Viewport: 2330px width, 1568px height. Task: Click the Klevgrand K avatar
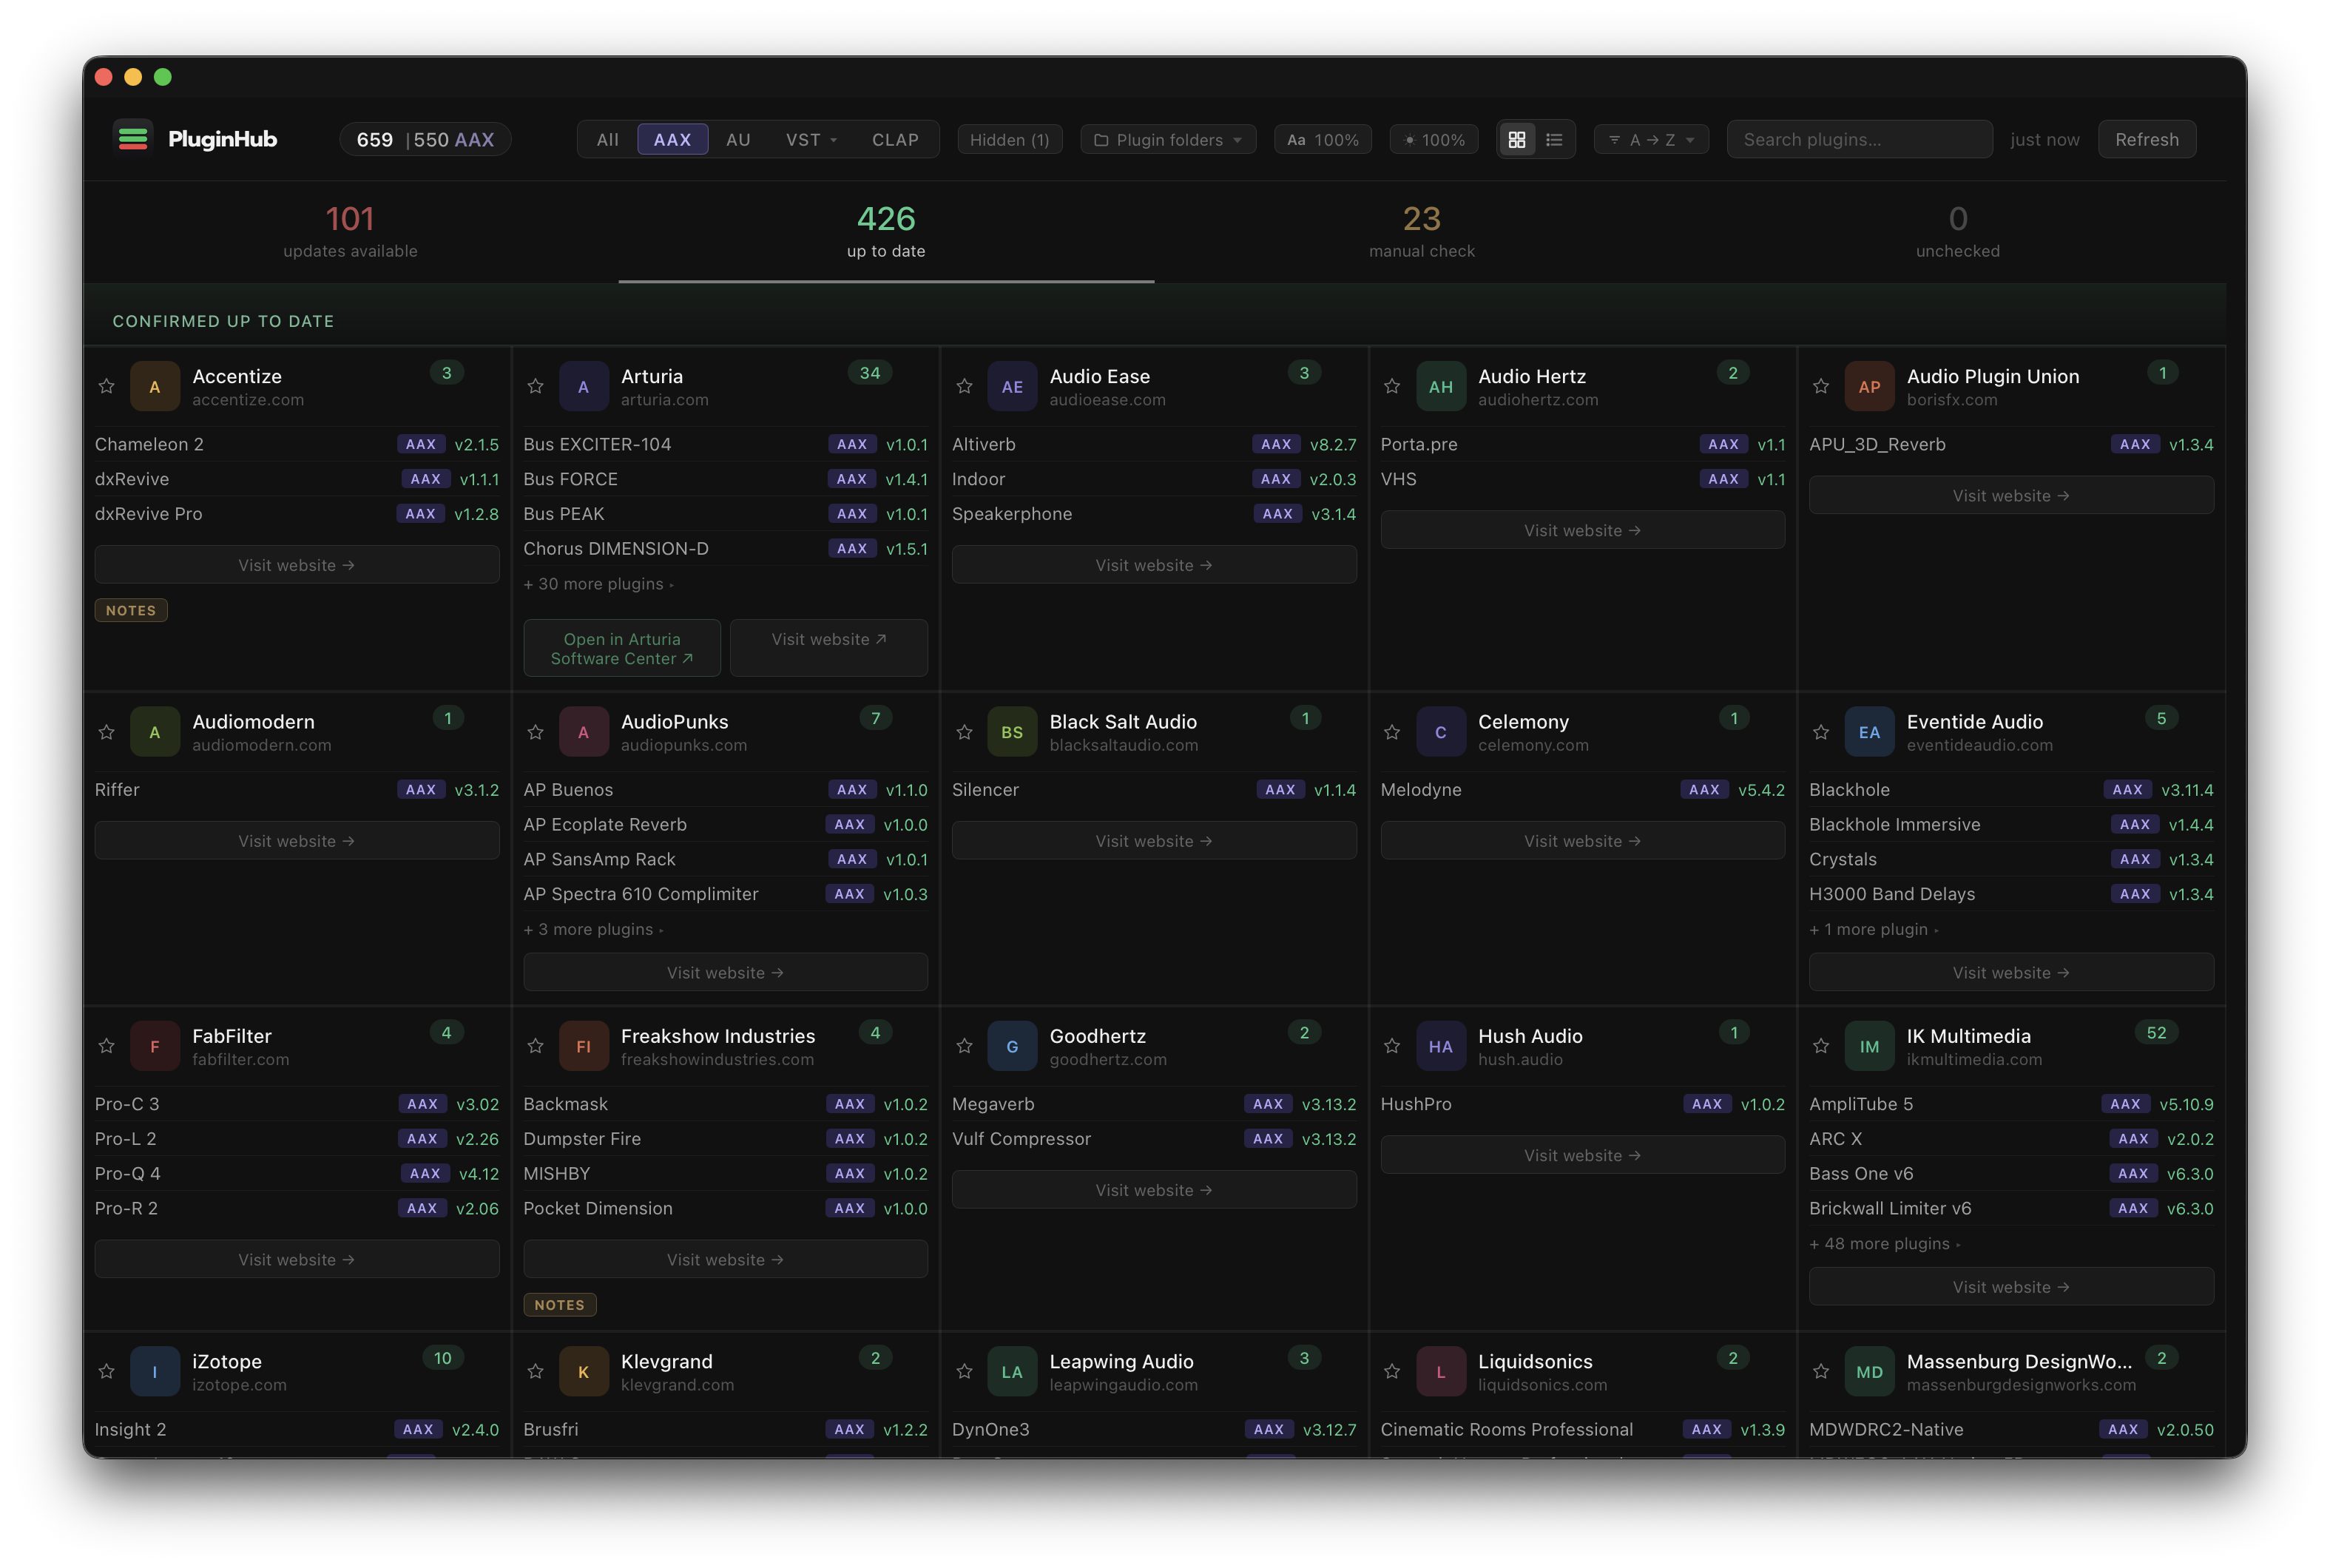(584, 1372)
